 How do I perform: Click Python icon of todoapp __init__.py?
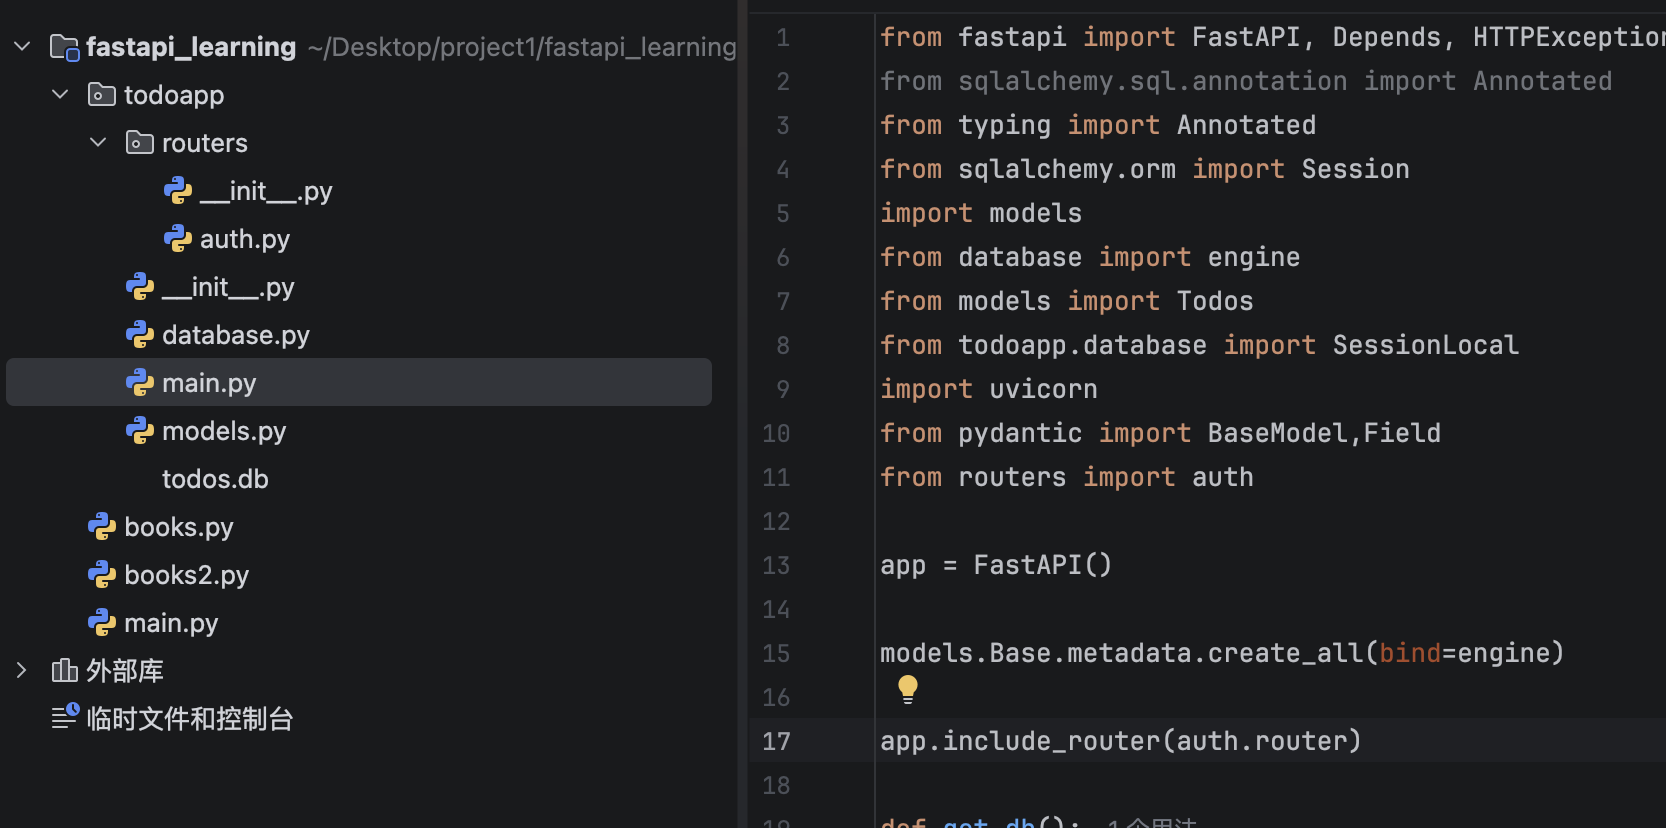tap(140, 286)
